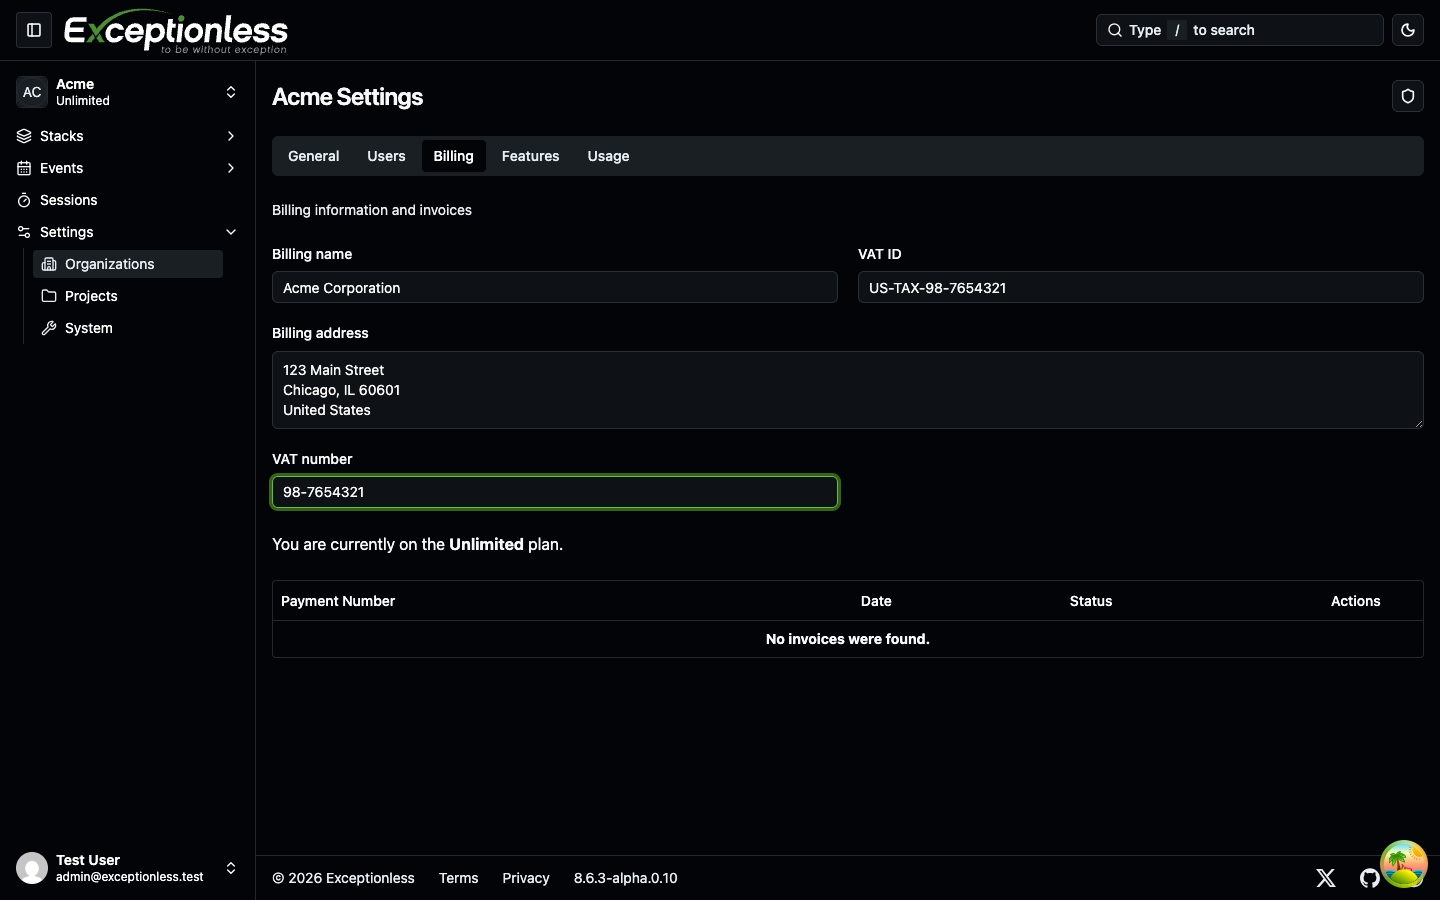Image resolution: width=1440 pixels, height=900 pixels.
Task: Switch to the Features tab
Action: tap(530, 156)
